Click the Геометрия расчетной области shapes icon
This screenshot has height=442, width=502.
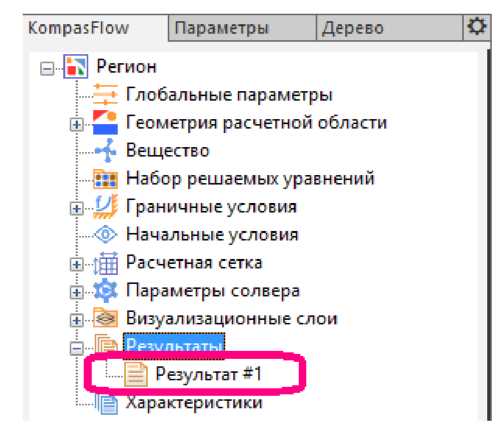pyautogui.click(x=105, y=122)
